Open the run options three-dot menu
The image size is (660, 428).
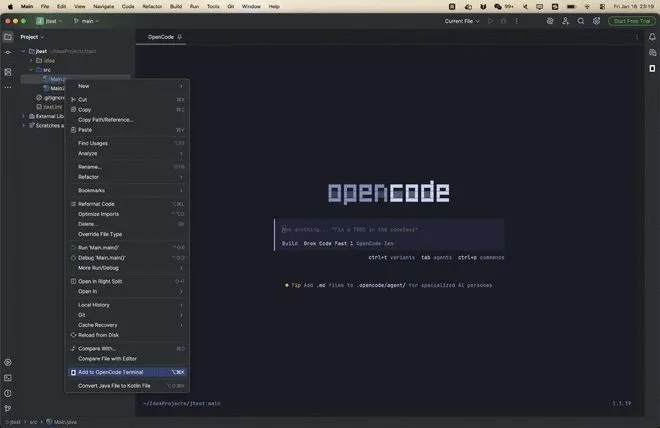[516, 21]
